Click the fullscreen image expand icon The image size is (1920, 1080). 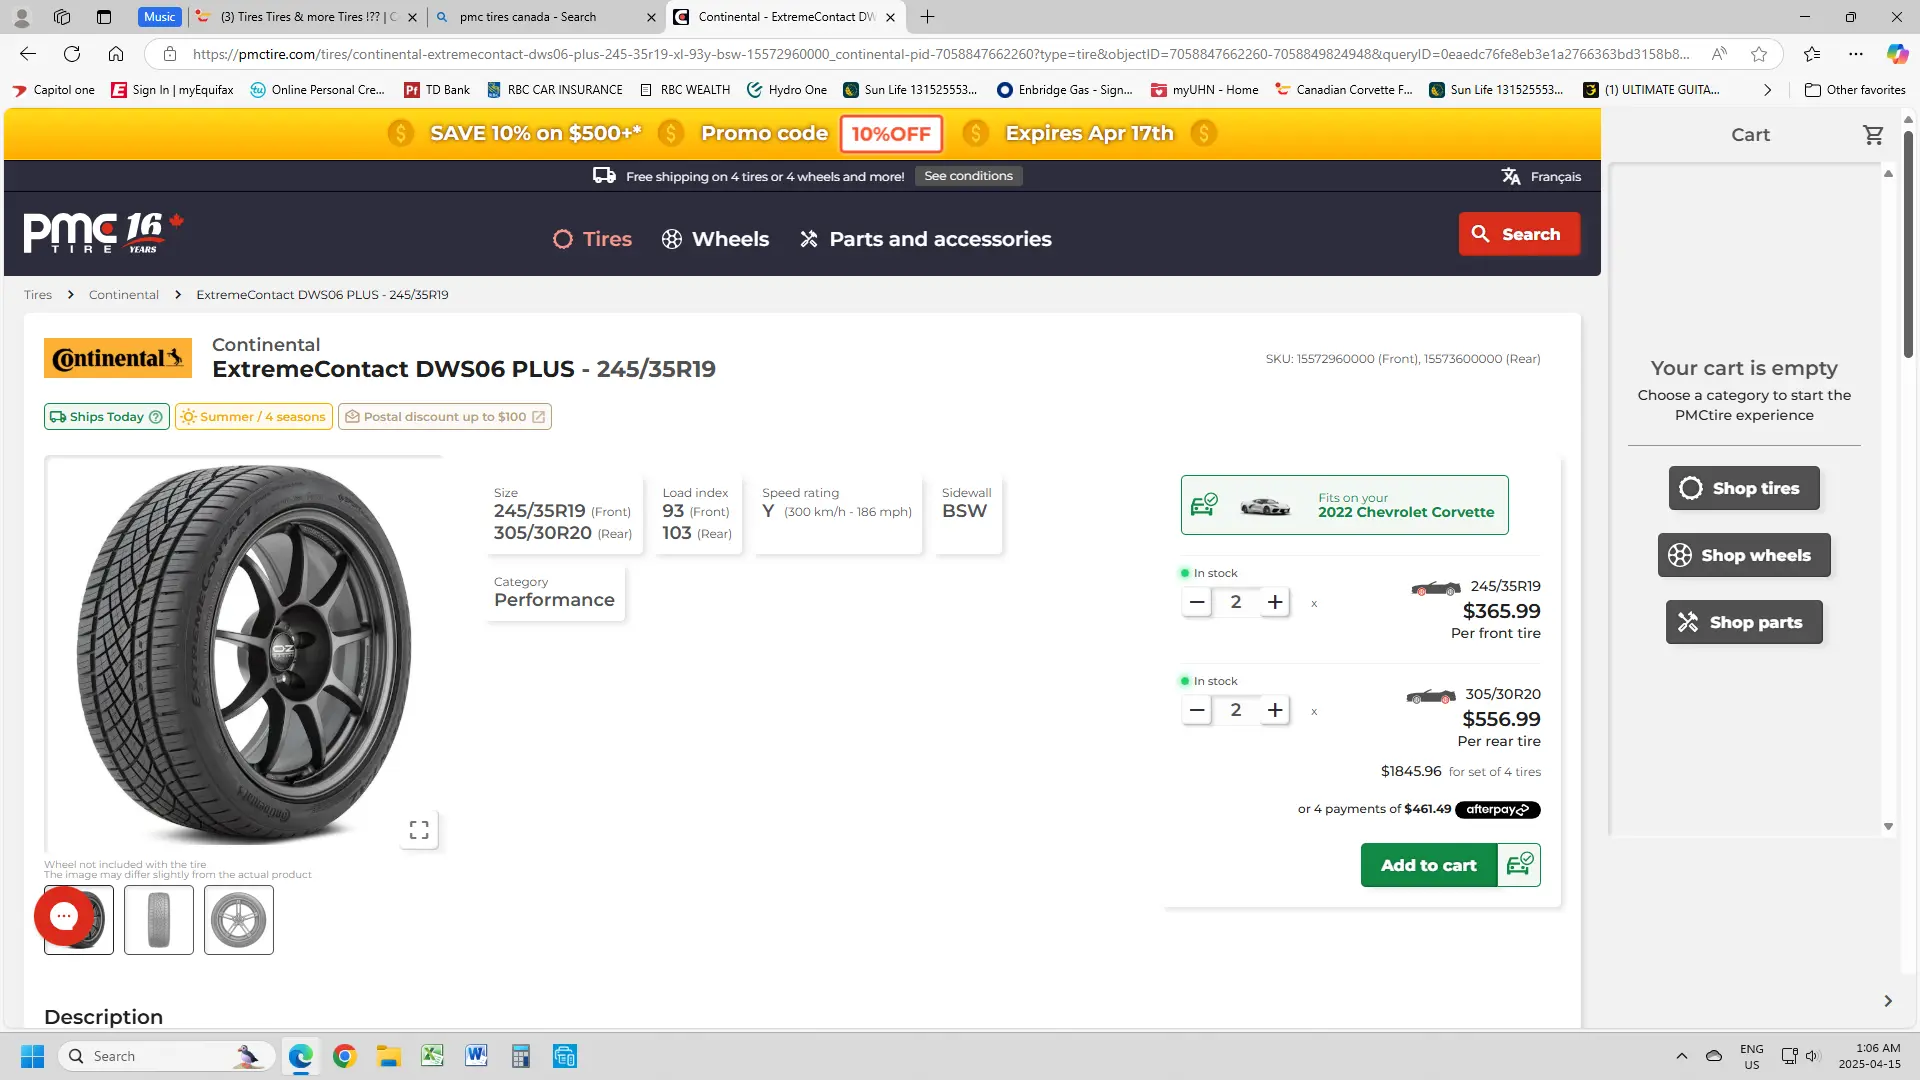coord(419,830)
